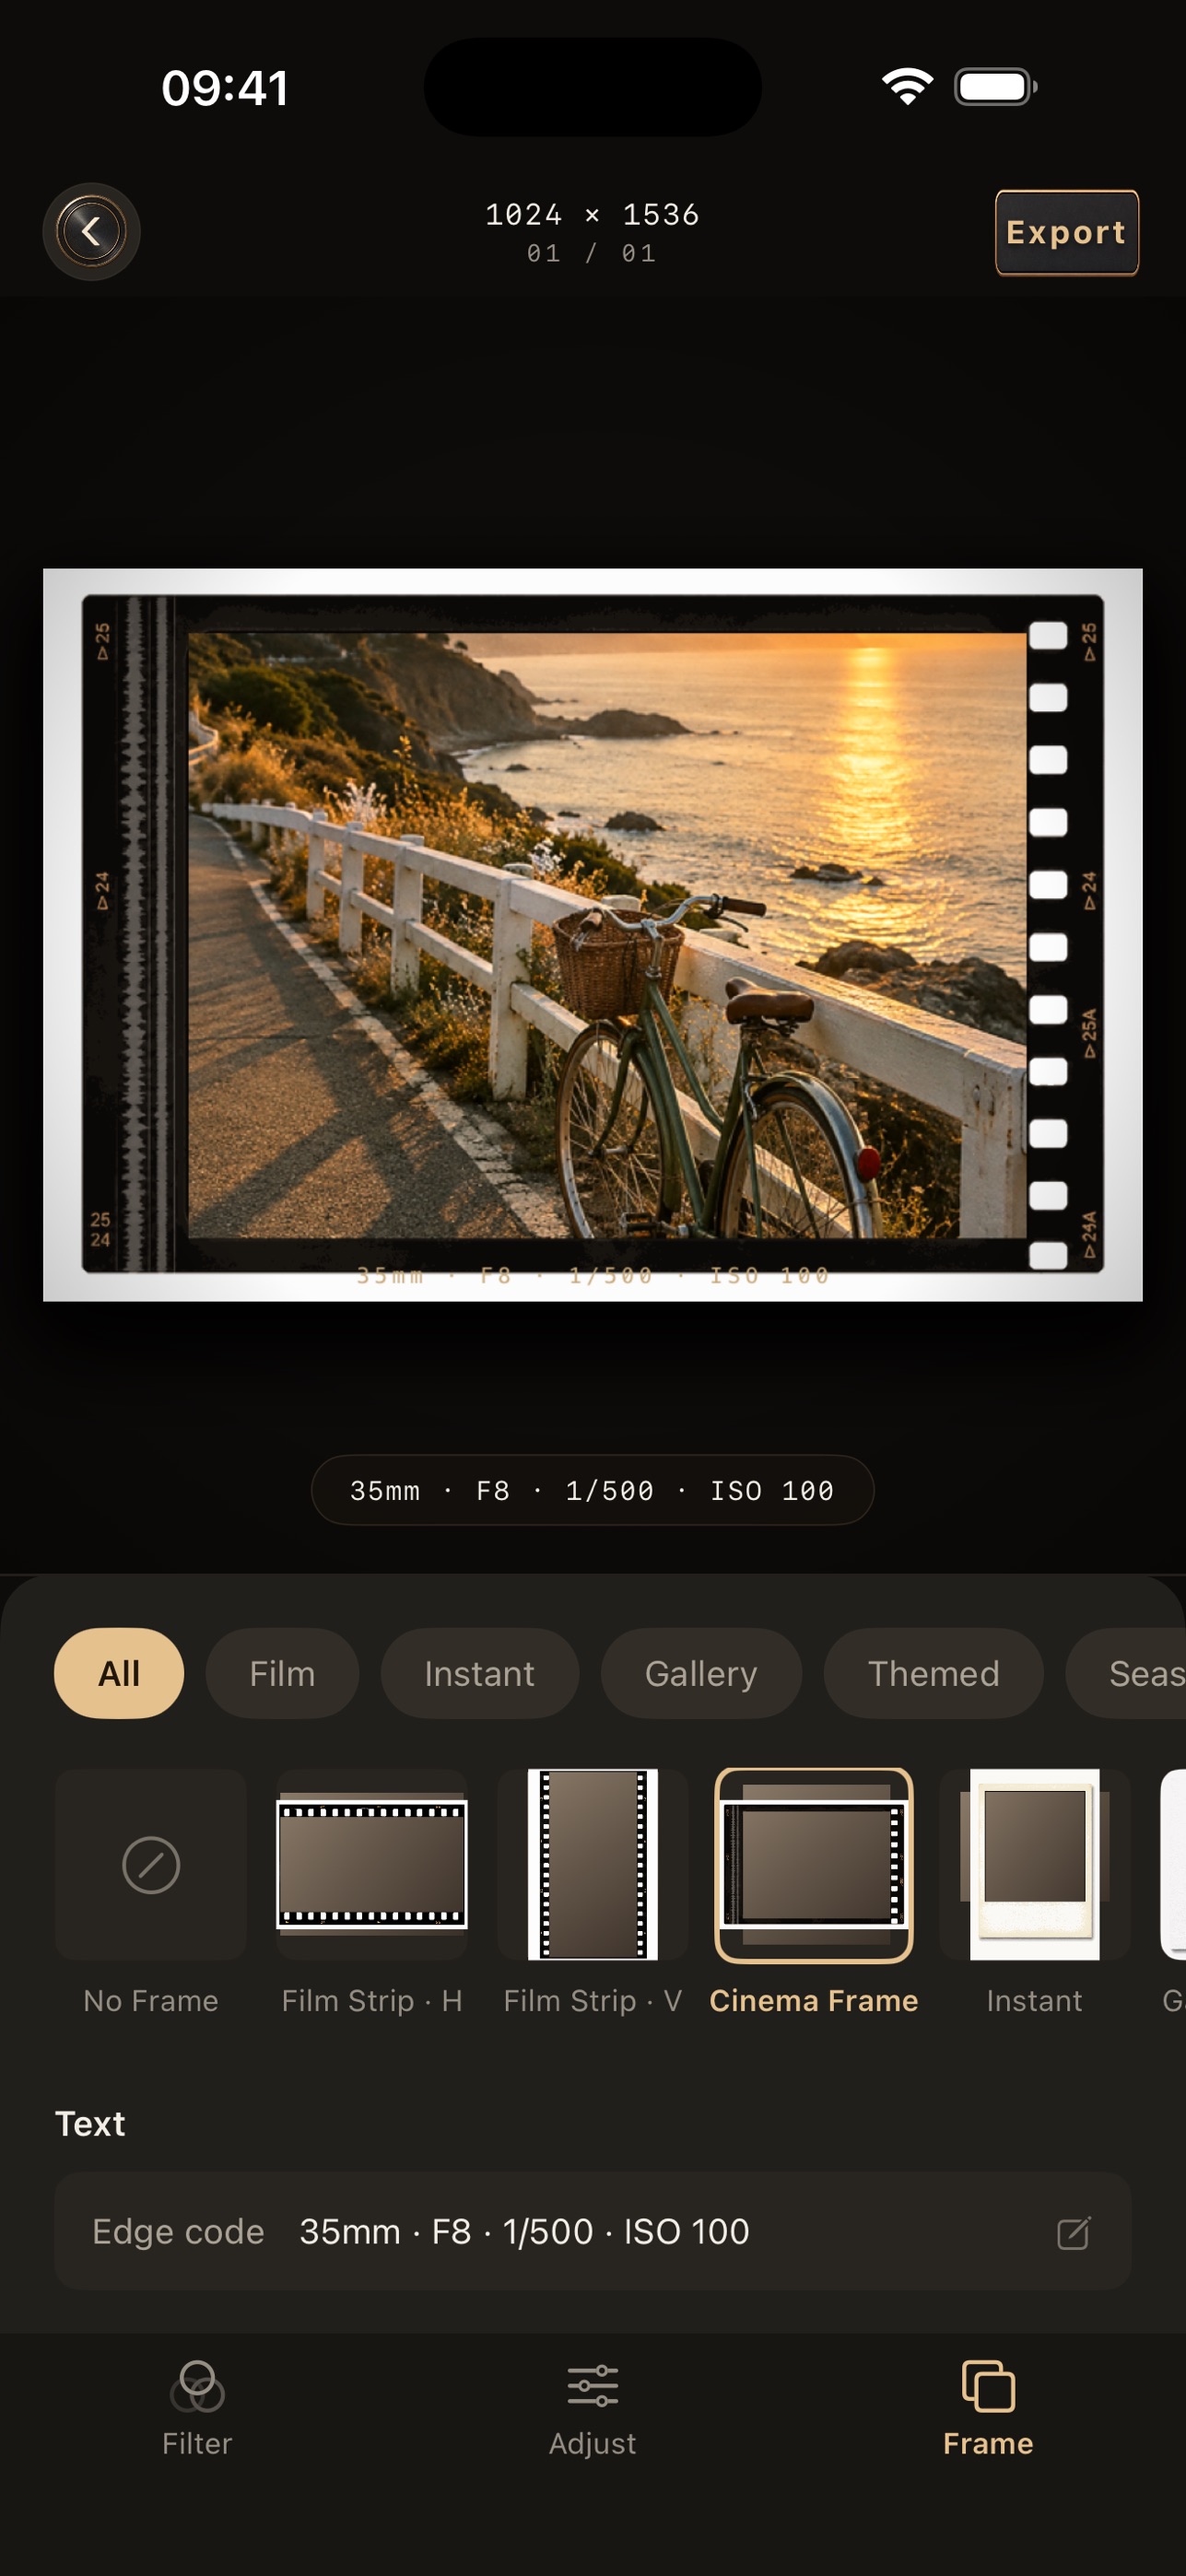This screenshot has width=1186, height=2576.
Task: Select the Instant category chip
Action: pos(480,1673)
